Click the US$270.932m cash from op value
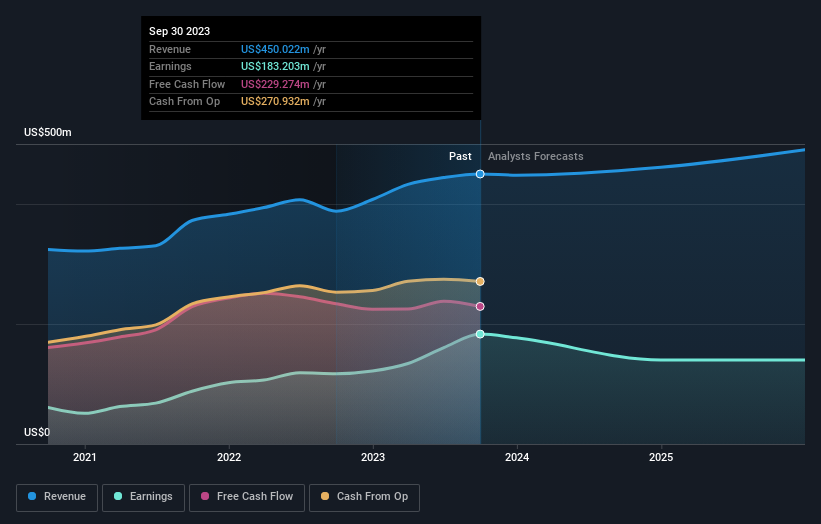This screenshot has height=524, width=821. pyautogui.click(x=275, y=102)
